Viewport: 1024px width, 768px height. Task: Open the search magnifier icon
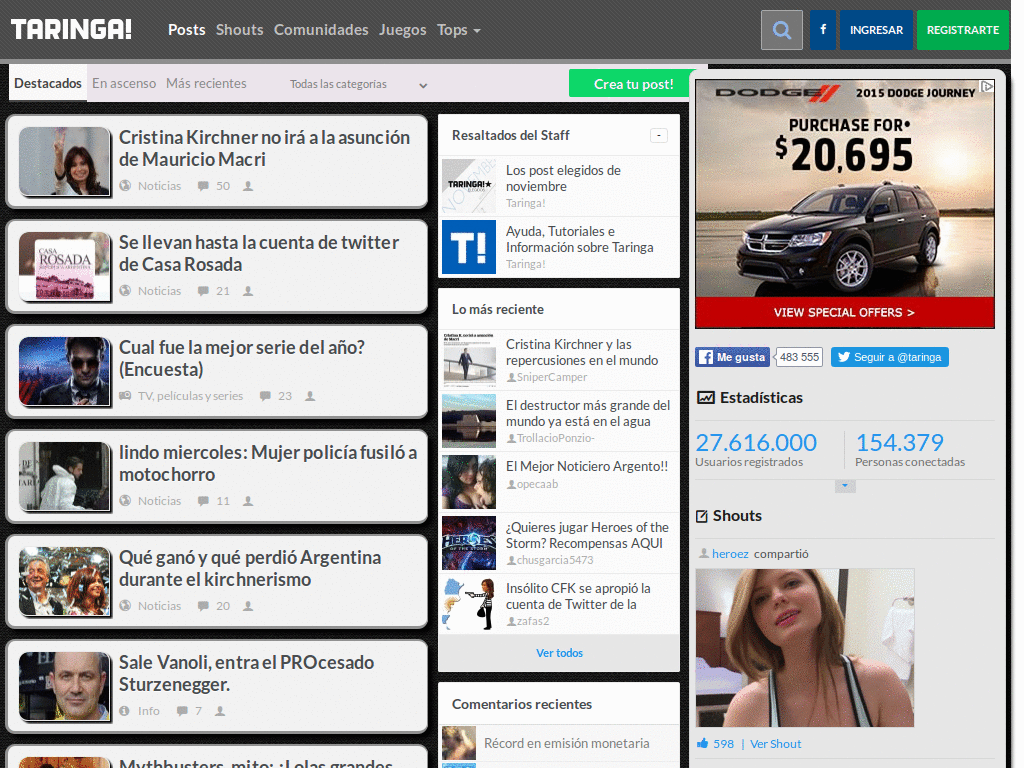pyautogui.click(x=781, y=30)
